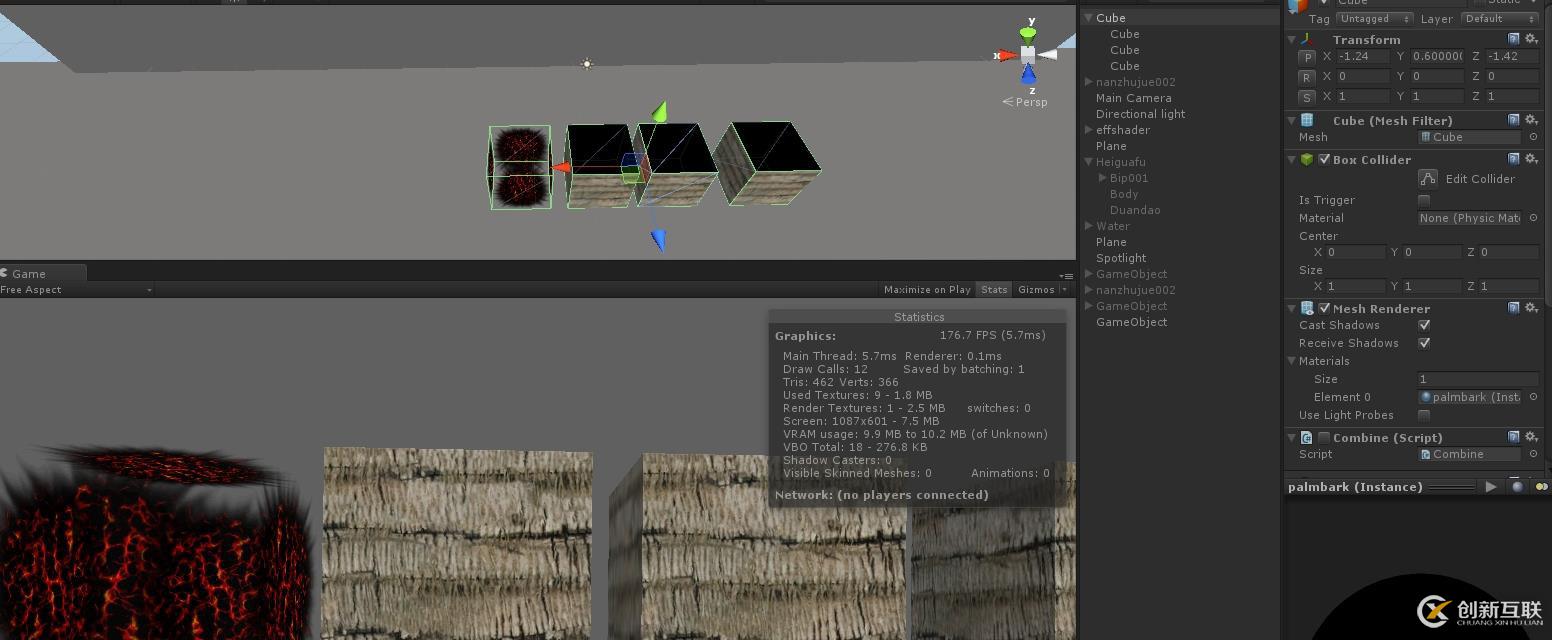Open the Layer Default dropdown
The width and height of the screenshot is (1552, 640).
click(1499, 18)
